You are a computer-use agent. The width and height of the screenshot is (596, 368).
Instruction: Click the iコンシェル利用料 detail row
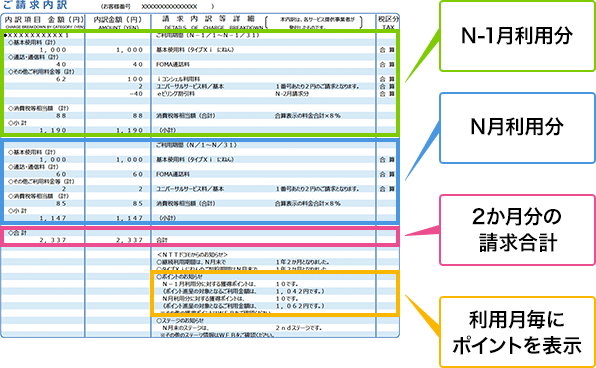178,79
